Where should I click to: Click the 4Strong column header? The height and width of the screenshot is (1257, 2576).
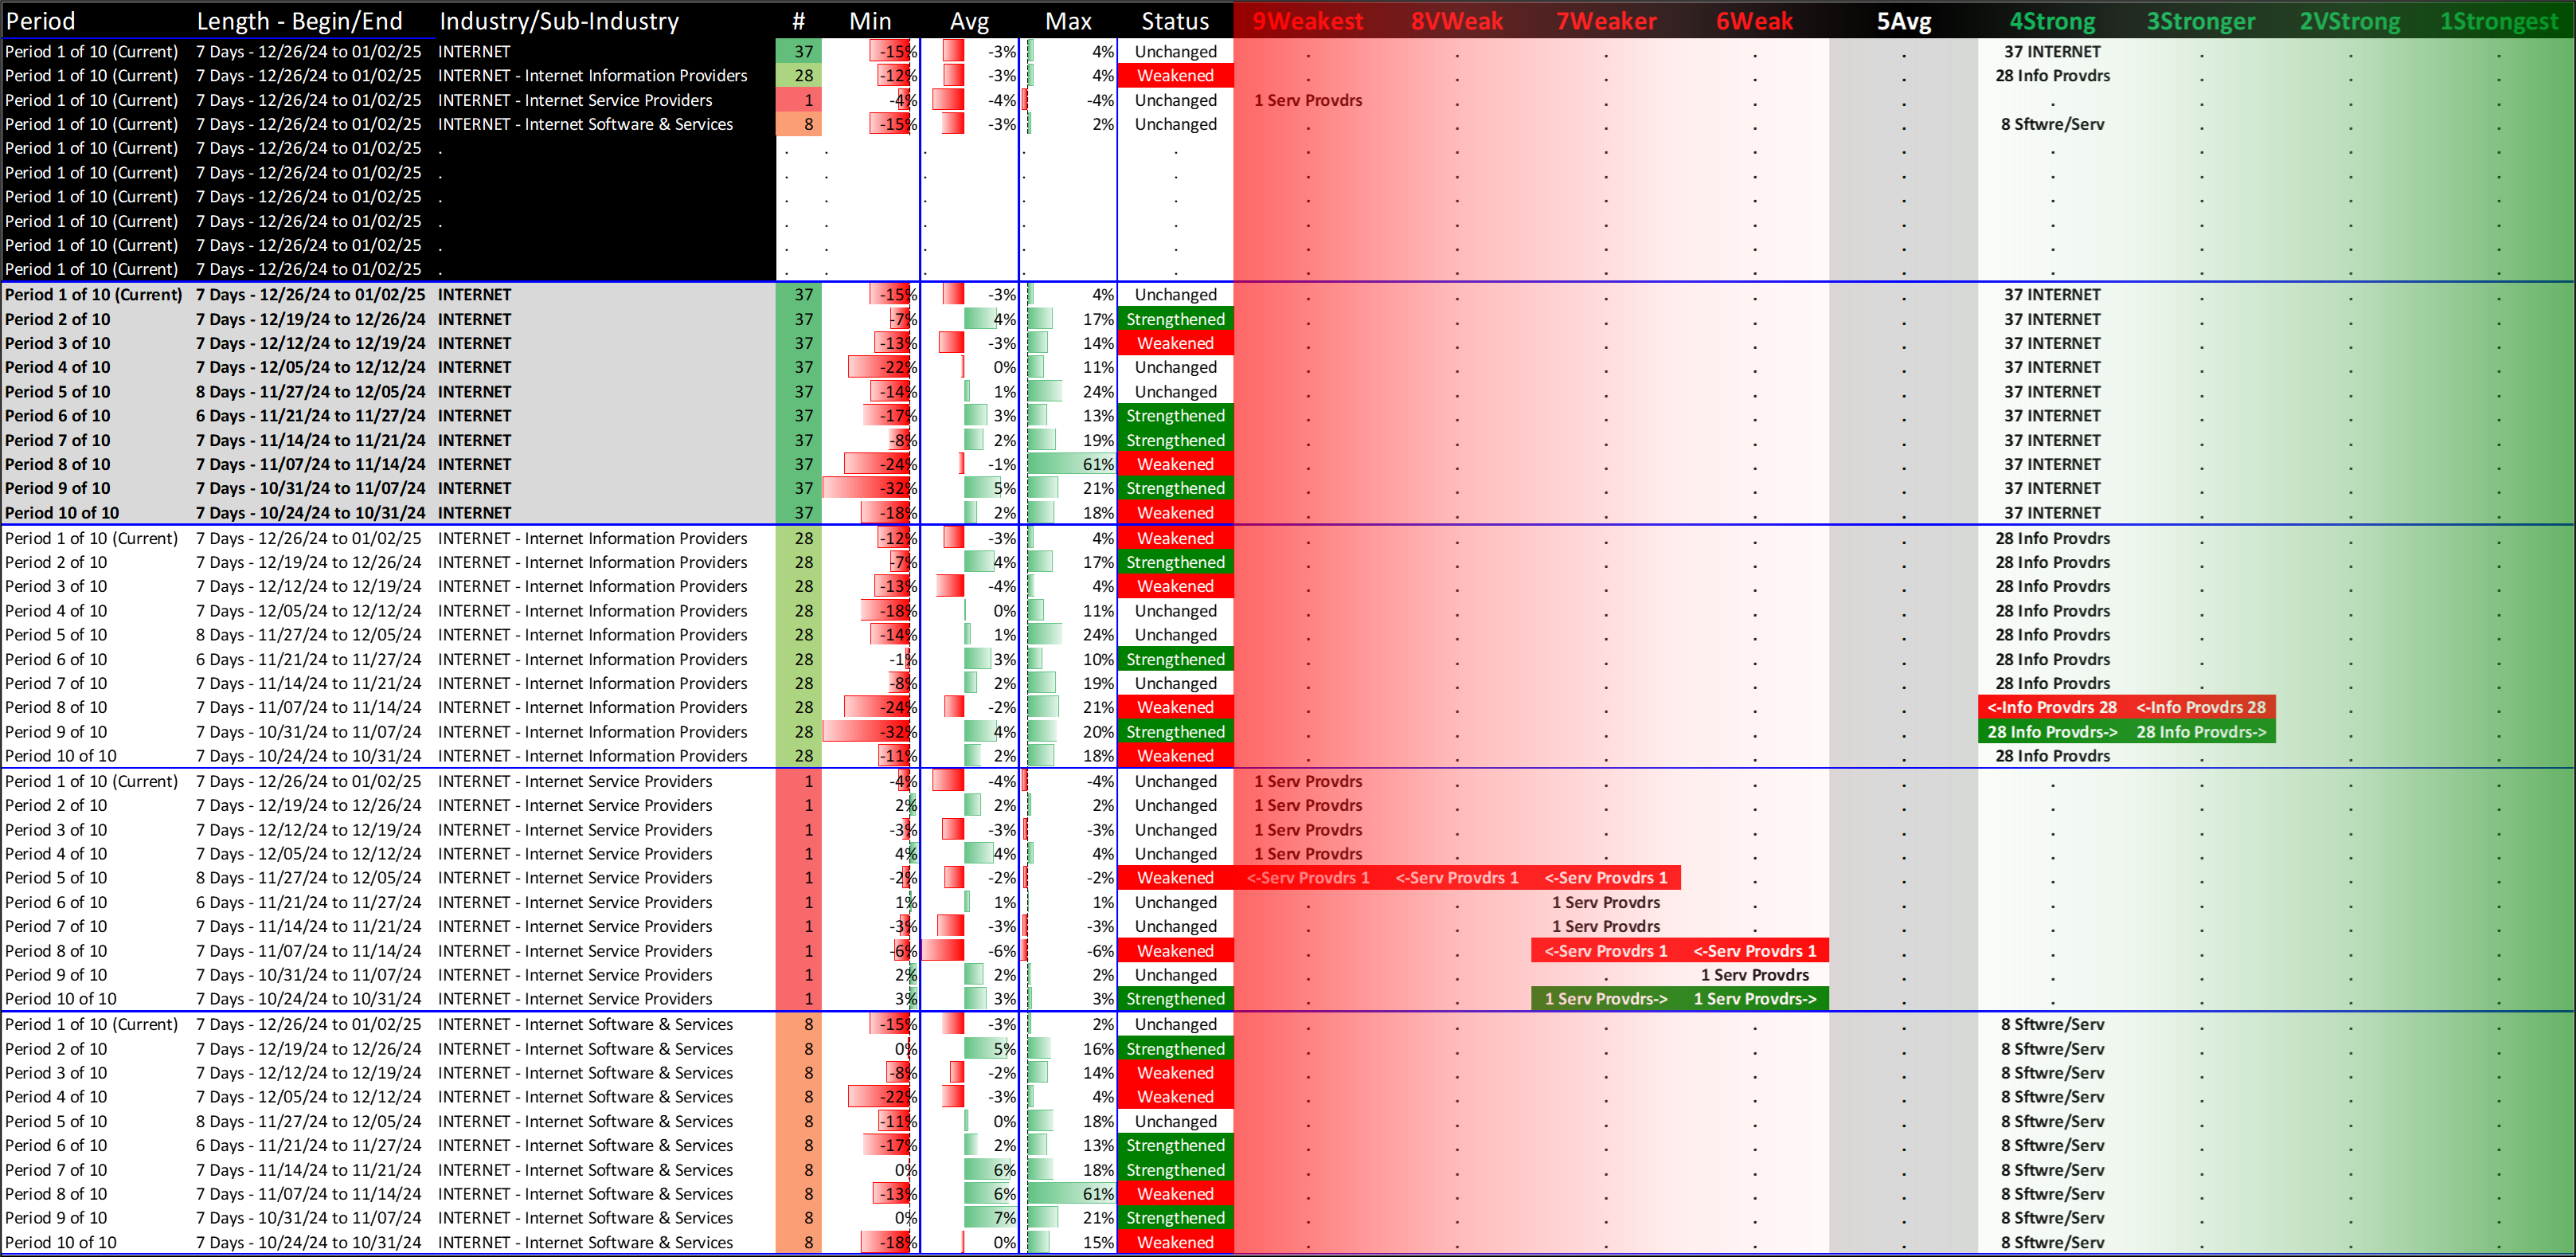coord(2052,21)
